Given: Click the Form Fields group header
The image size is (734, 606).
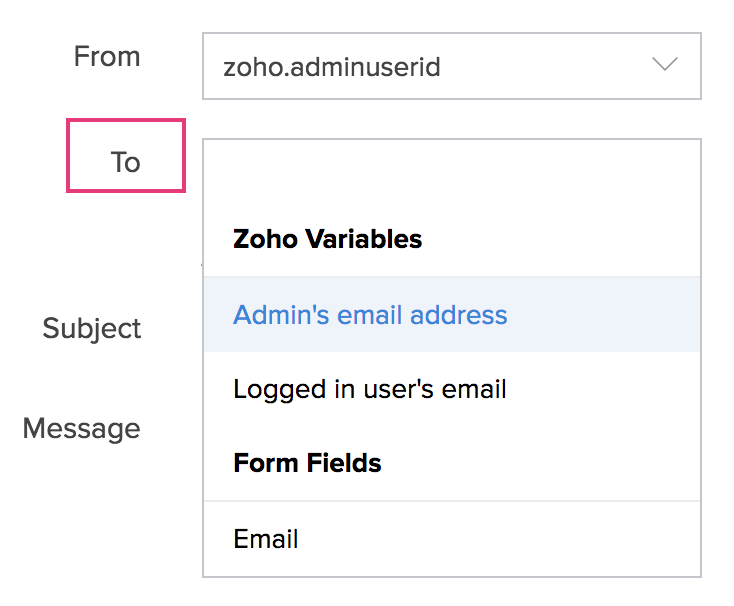Looking at the screenshot, I should coord(307,463).
